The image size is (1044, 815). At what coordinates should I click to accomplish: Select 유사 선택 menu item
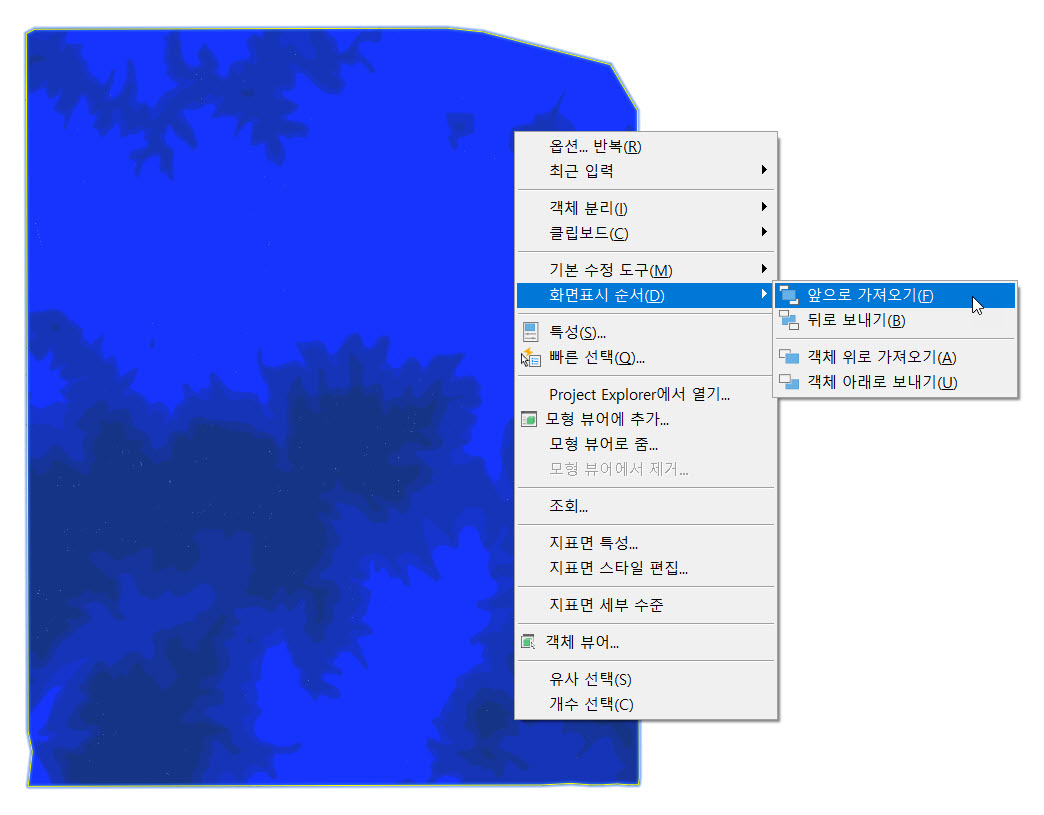coord(590,679)
